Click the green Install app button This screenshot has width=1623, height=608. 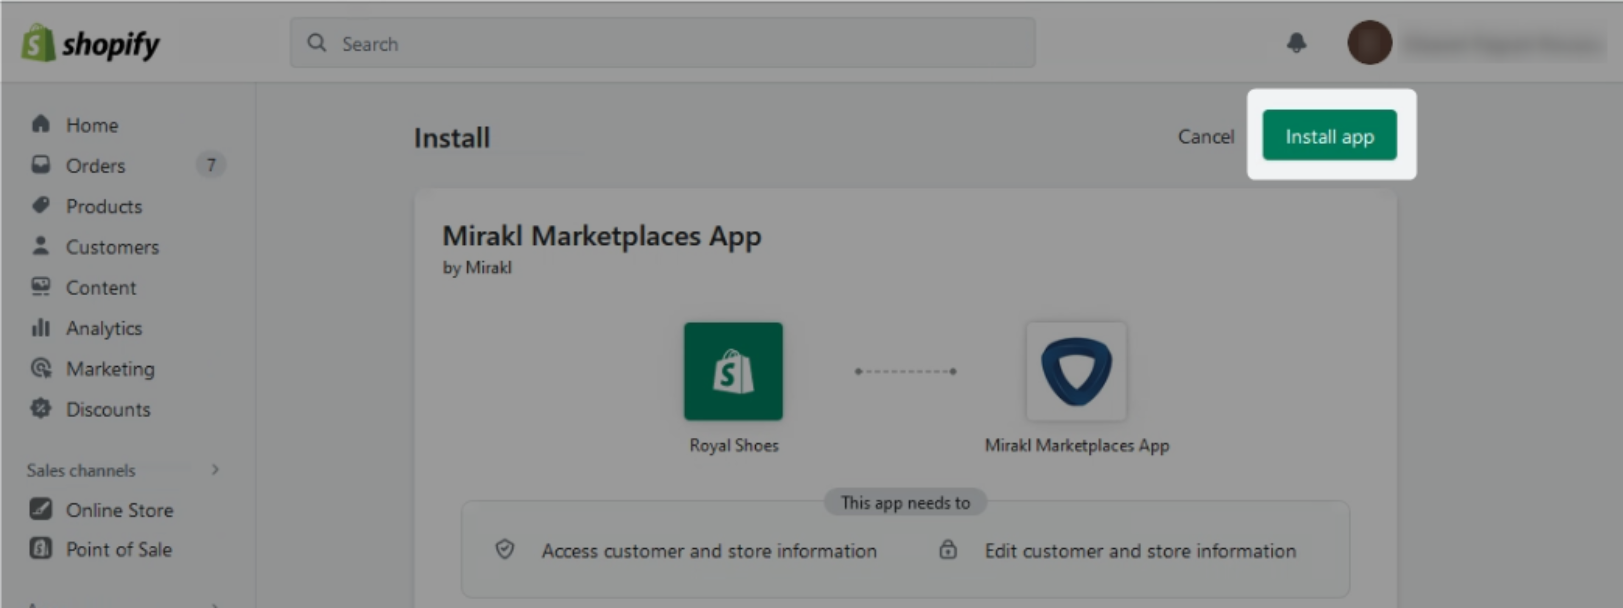(x=1329, y=135)
